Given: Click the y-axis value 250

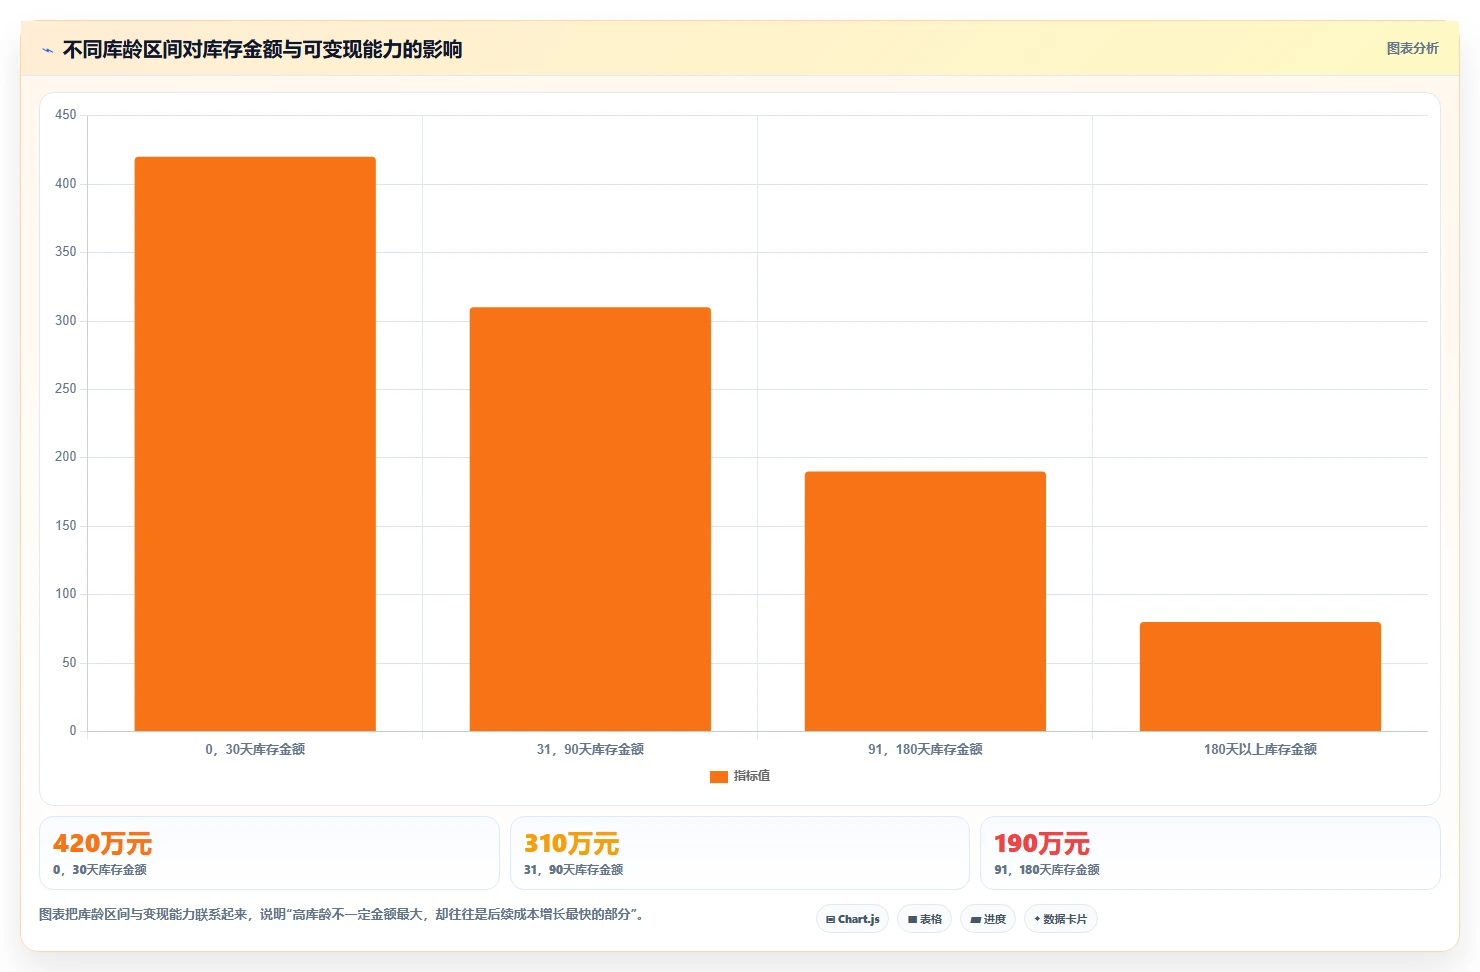Looking at the screenshot, I should [66, 389].
